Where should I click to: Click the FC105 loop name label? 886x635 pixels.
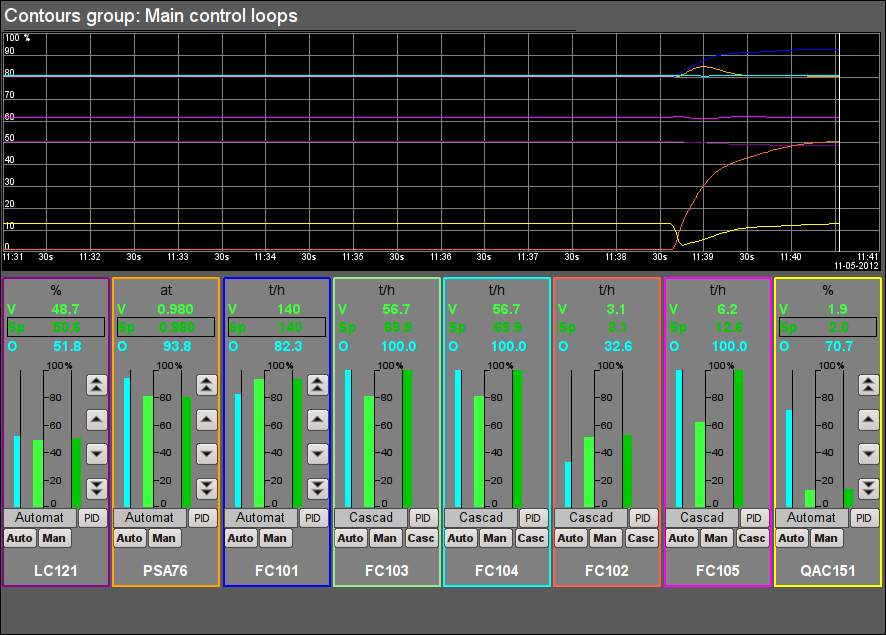tap(718, 571)
